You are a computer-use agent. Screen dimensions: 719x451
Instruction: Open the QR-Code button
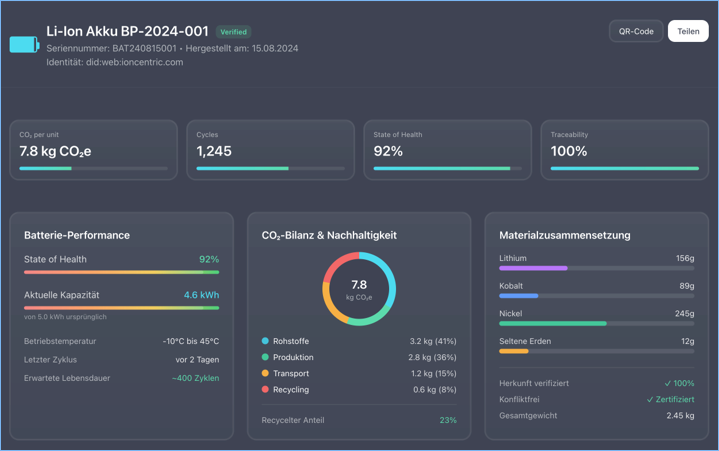point(636,31)
